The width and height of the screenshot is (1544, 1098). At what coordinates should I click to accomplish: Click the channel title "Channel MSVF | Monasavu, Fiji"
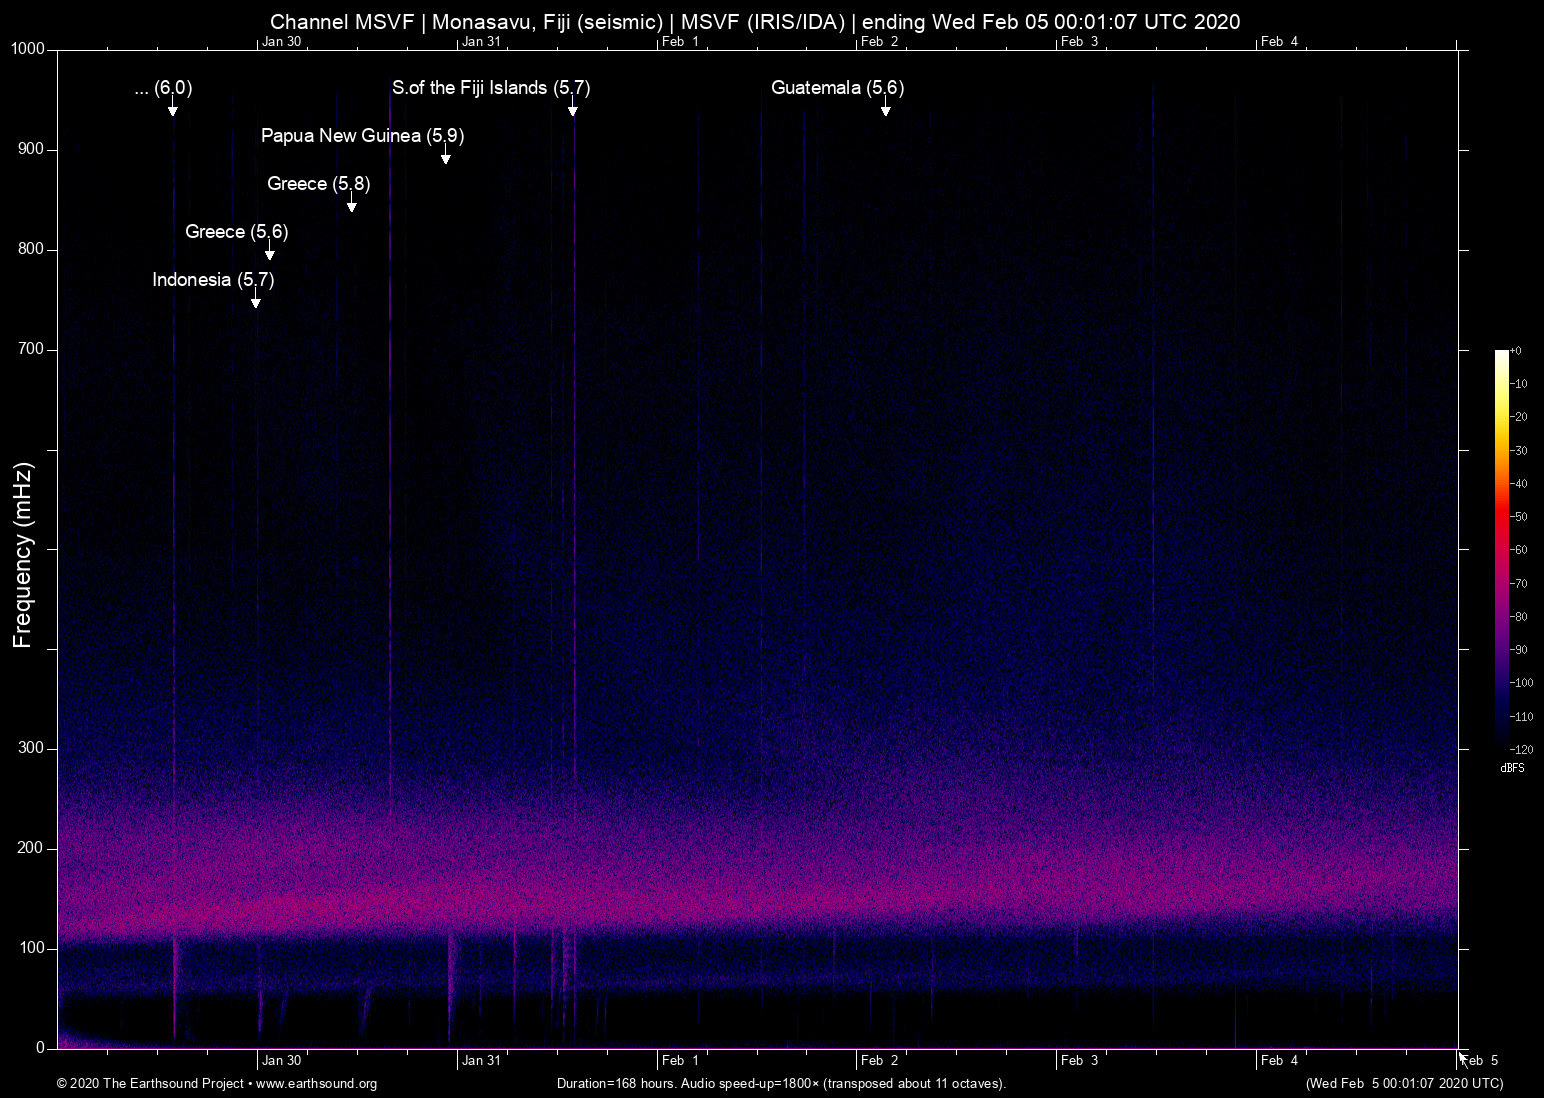(470, 21)
